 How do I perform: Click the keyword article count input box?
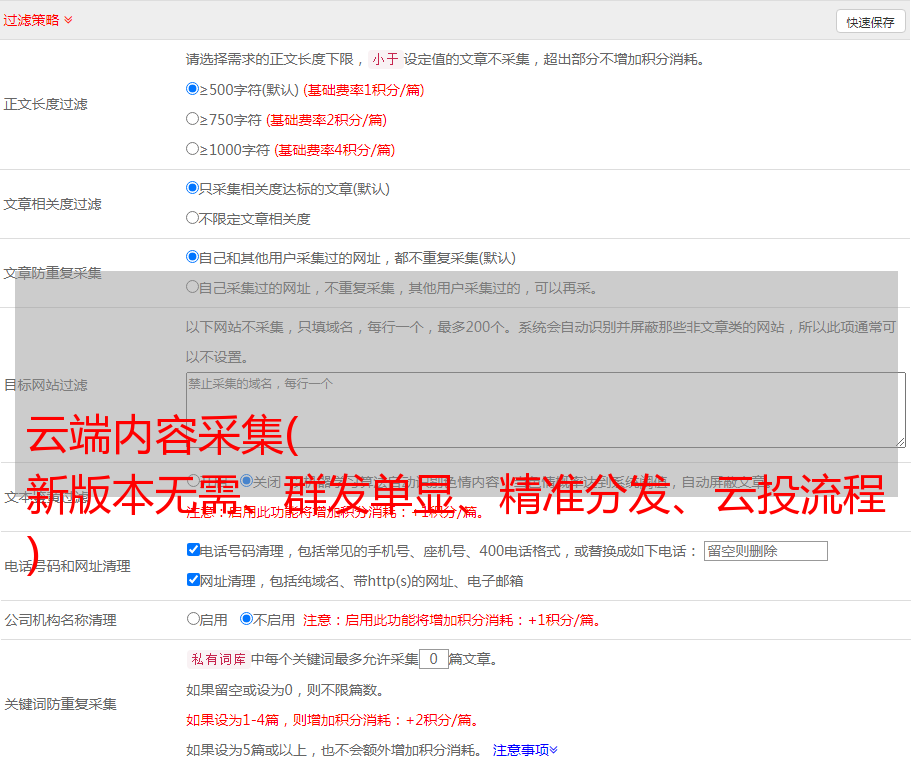tap(433, 659)
